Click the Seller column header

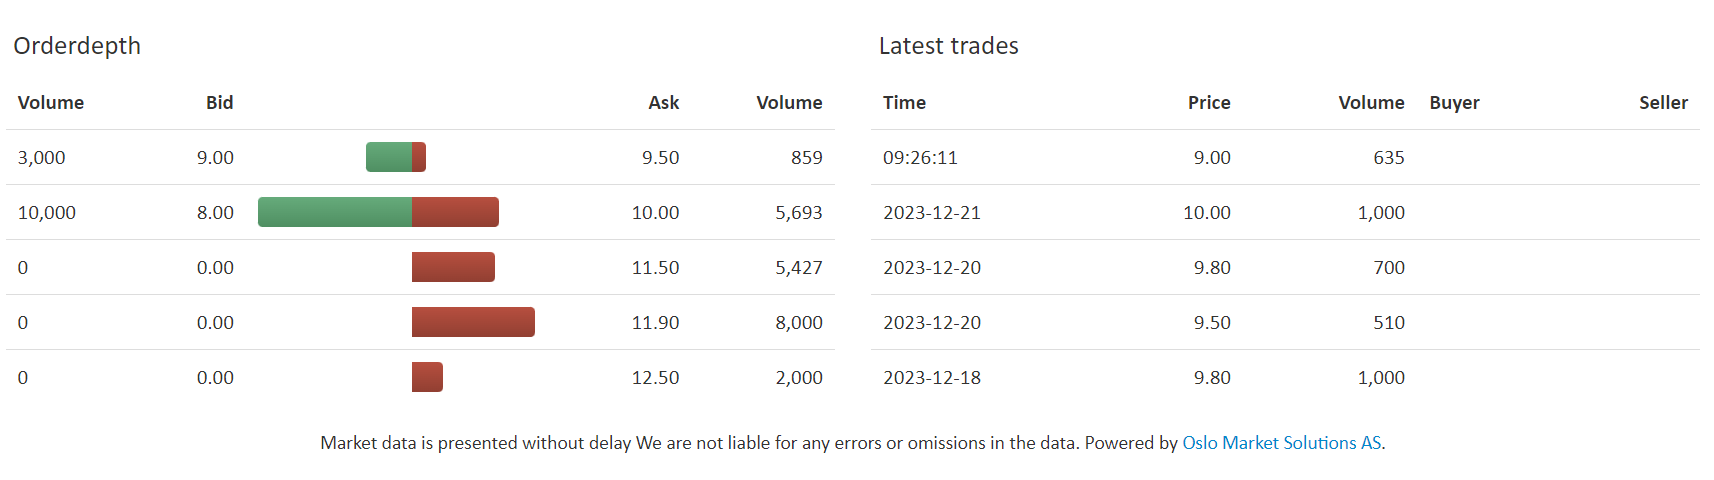[1663, 103]
